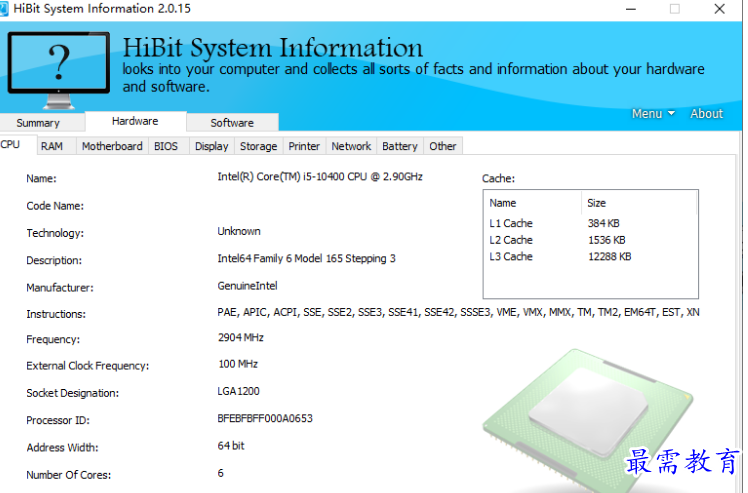The height and width of the screenshot is (493, 748).
Task: Open the Storage sub-tab
Action: pyautogui.click(x=258, y=146)
